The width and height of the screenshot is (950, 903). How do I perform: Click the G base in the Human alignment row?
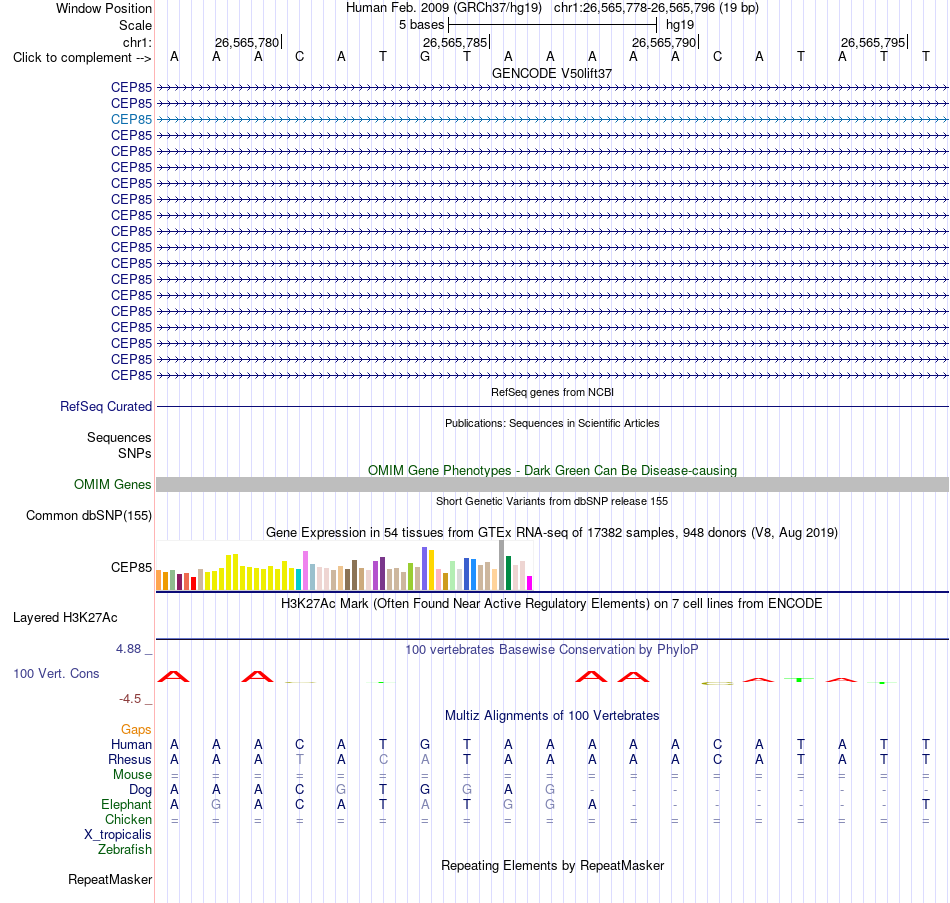tap(425, 744)
